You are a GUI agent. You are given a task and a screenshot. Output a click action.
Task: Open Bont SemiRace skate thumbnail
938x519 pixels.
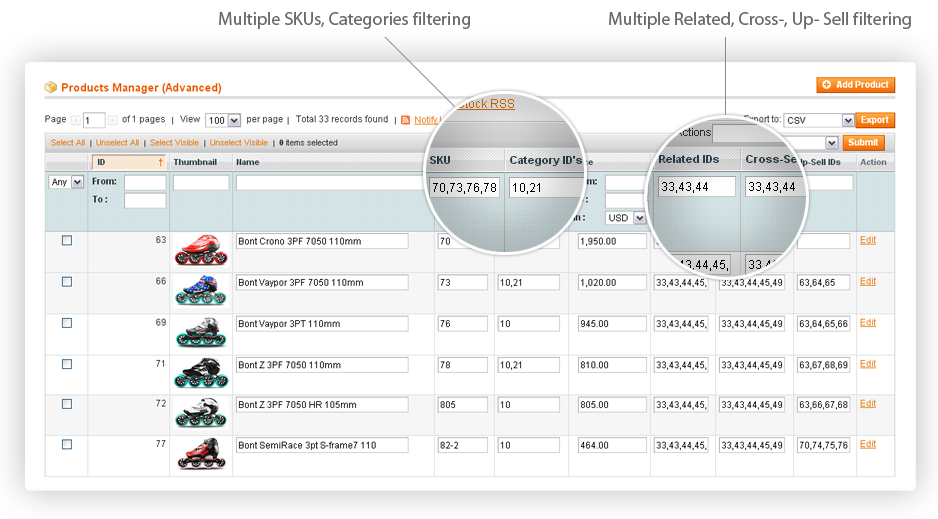pyautogui.click(x=201, y=454)
